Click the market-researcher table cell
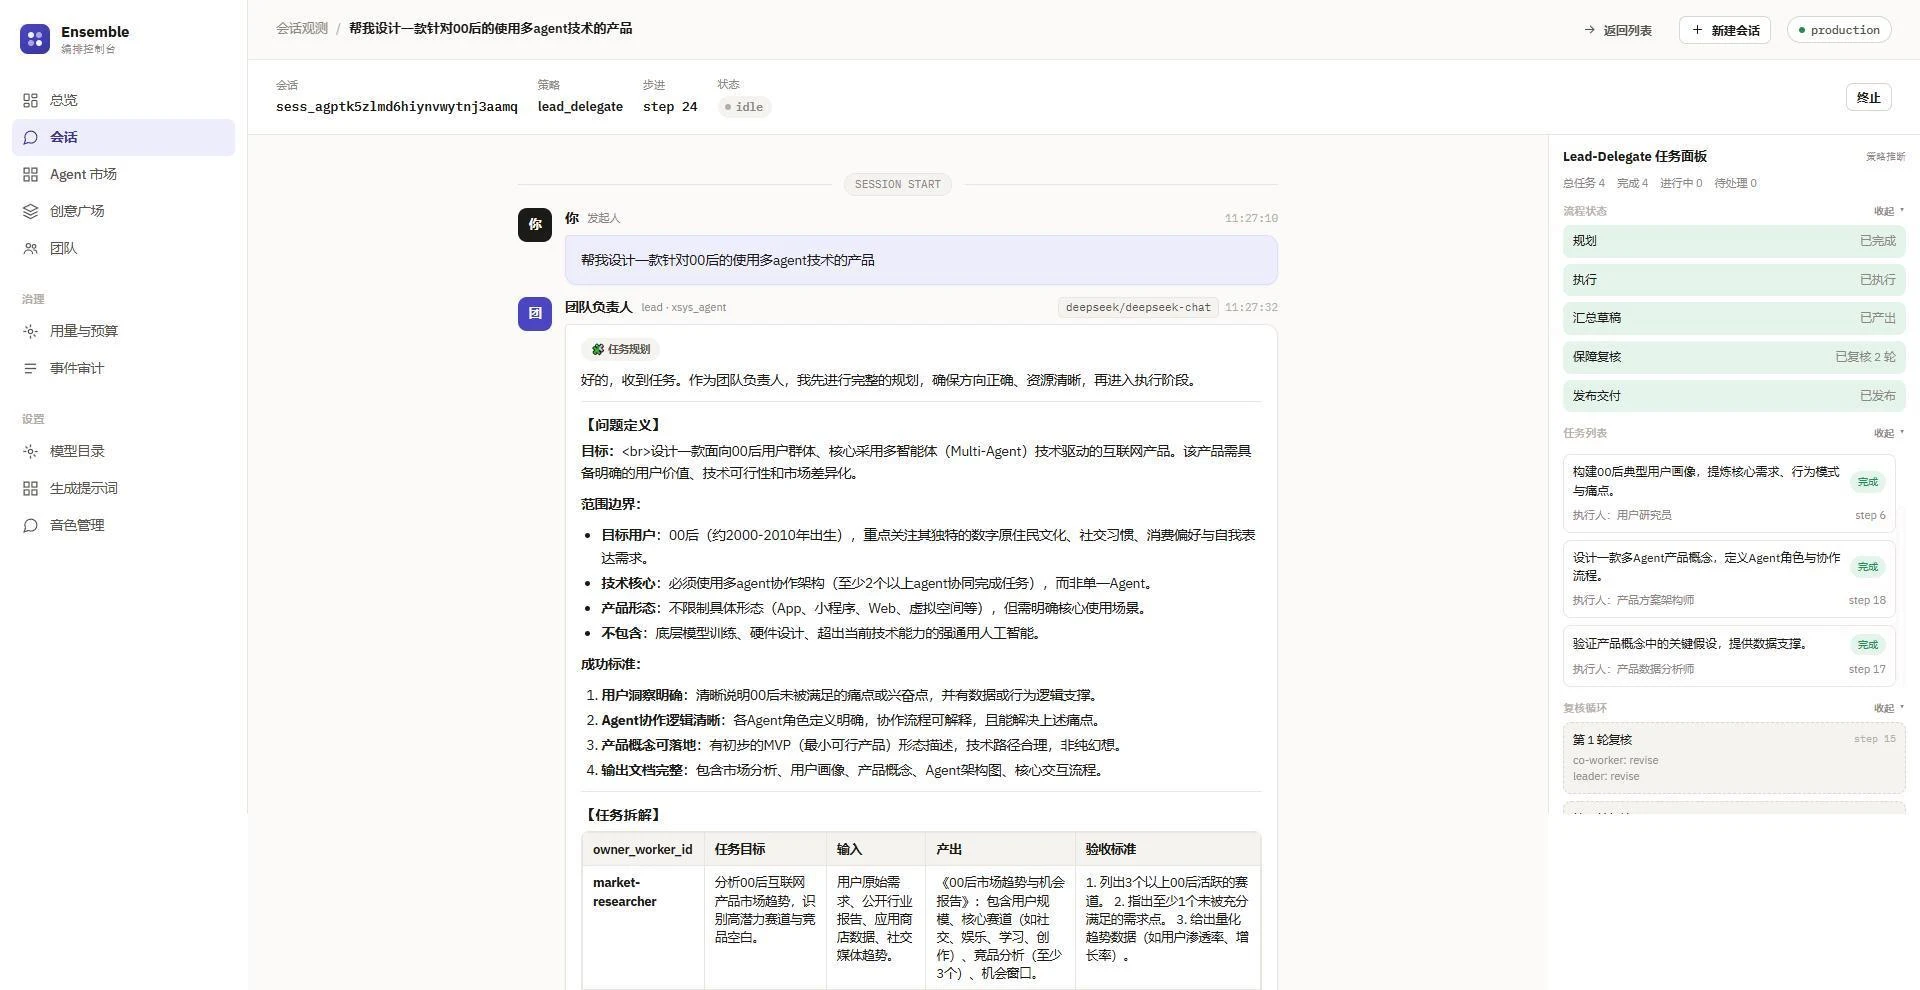Screen dimensions: 1920x990 (x=643, y=927)
